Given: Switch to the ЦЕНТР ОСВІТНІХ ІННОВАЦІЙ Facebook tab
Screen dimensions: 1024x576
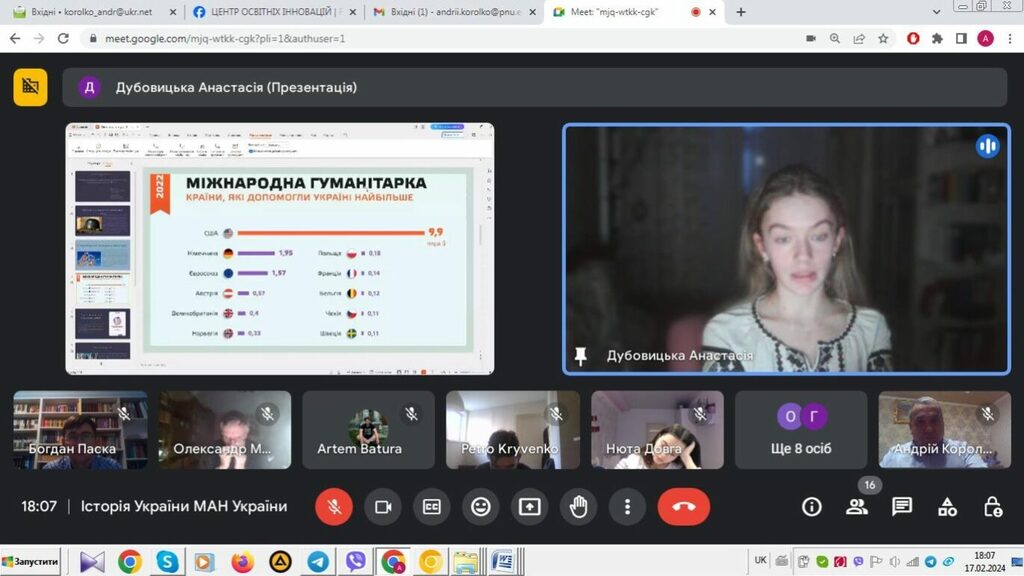Looking at the screenshot, I should [x=270, y=12].
